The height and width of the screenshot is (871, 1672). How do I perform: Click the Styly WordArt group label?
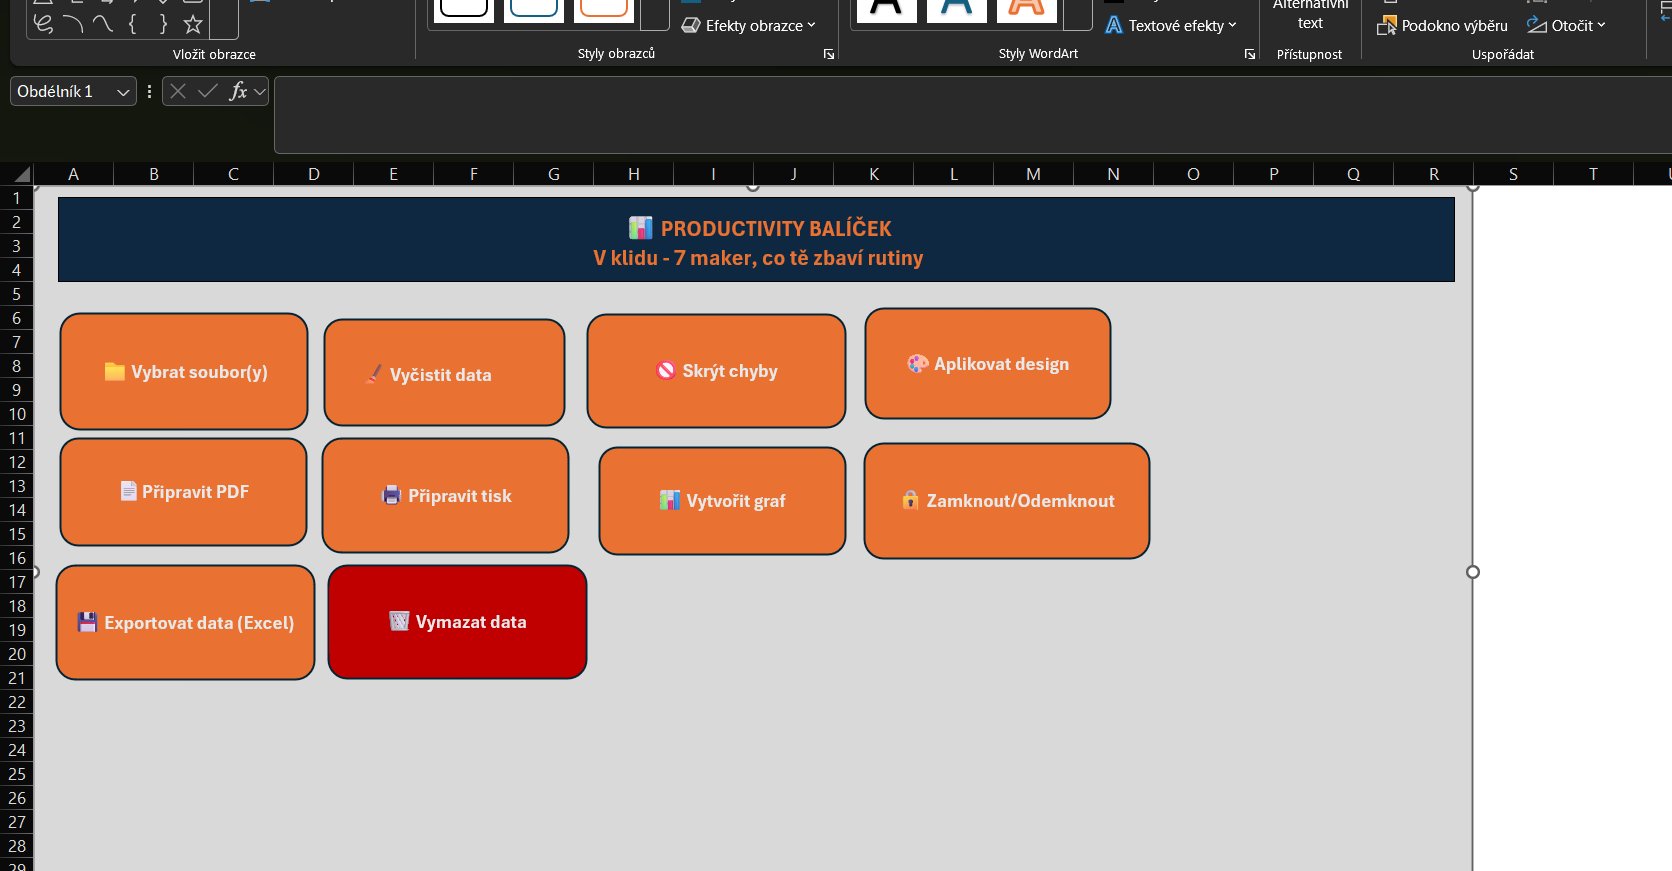[x=1038, y=54]
